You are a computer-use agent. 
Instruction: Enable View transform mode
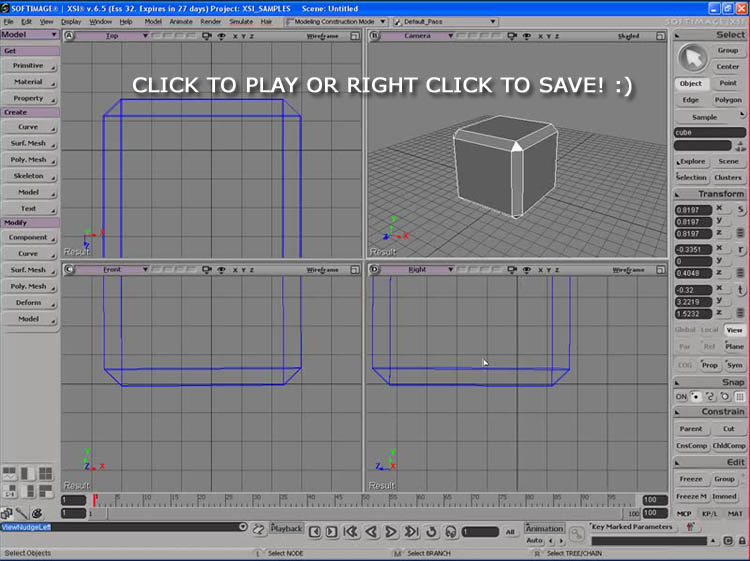[734, 329]
